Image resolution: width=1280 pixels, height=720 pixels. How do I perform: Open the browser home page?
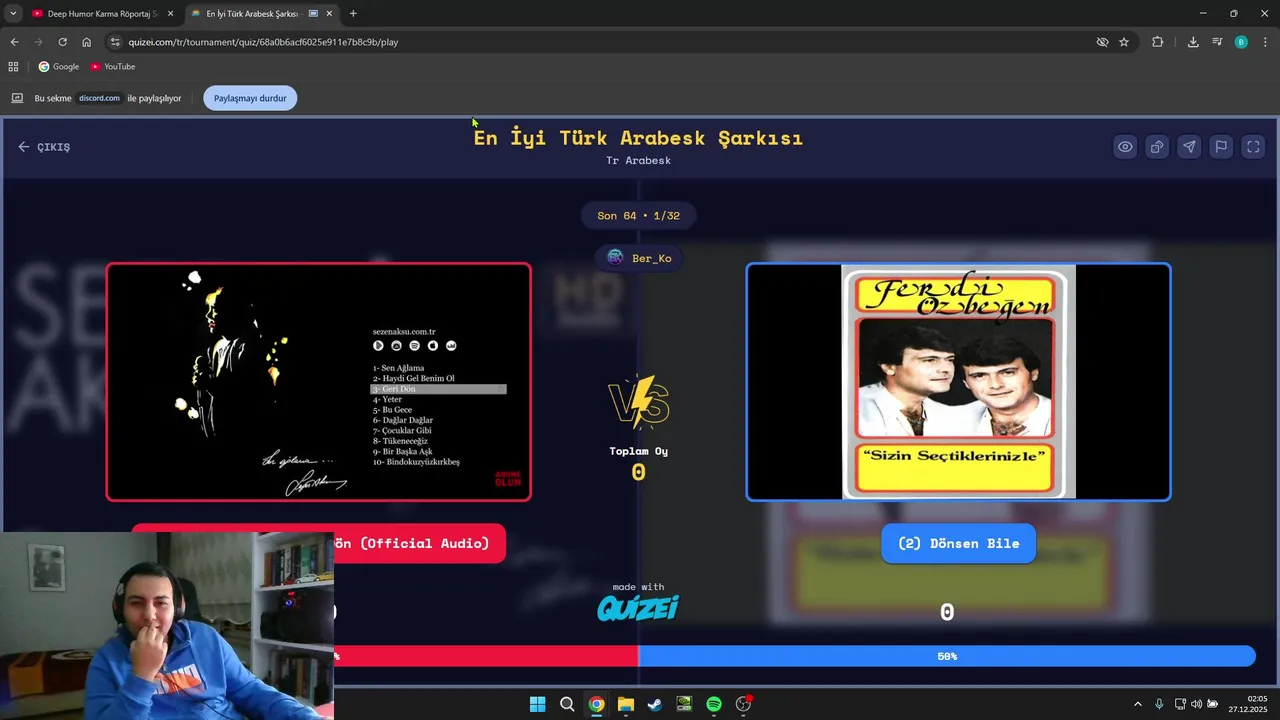tap(86, 42)
